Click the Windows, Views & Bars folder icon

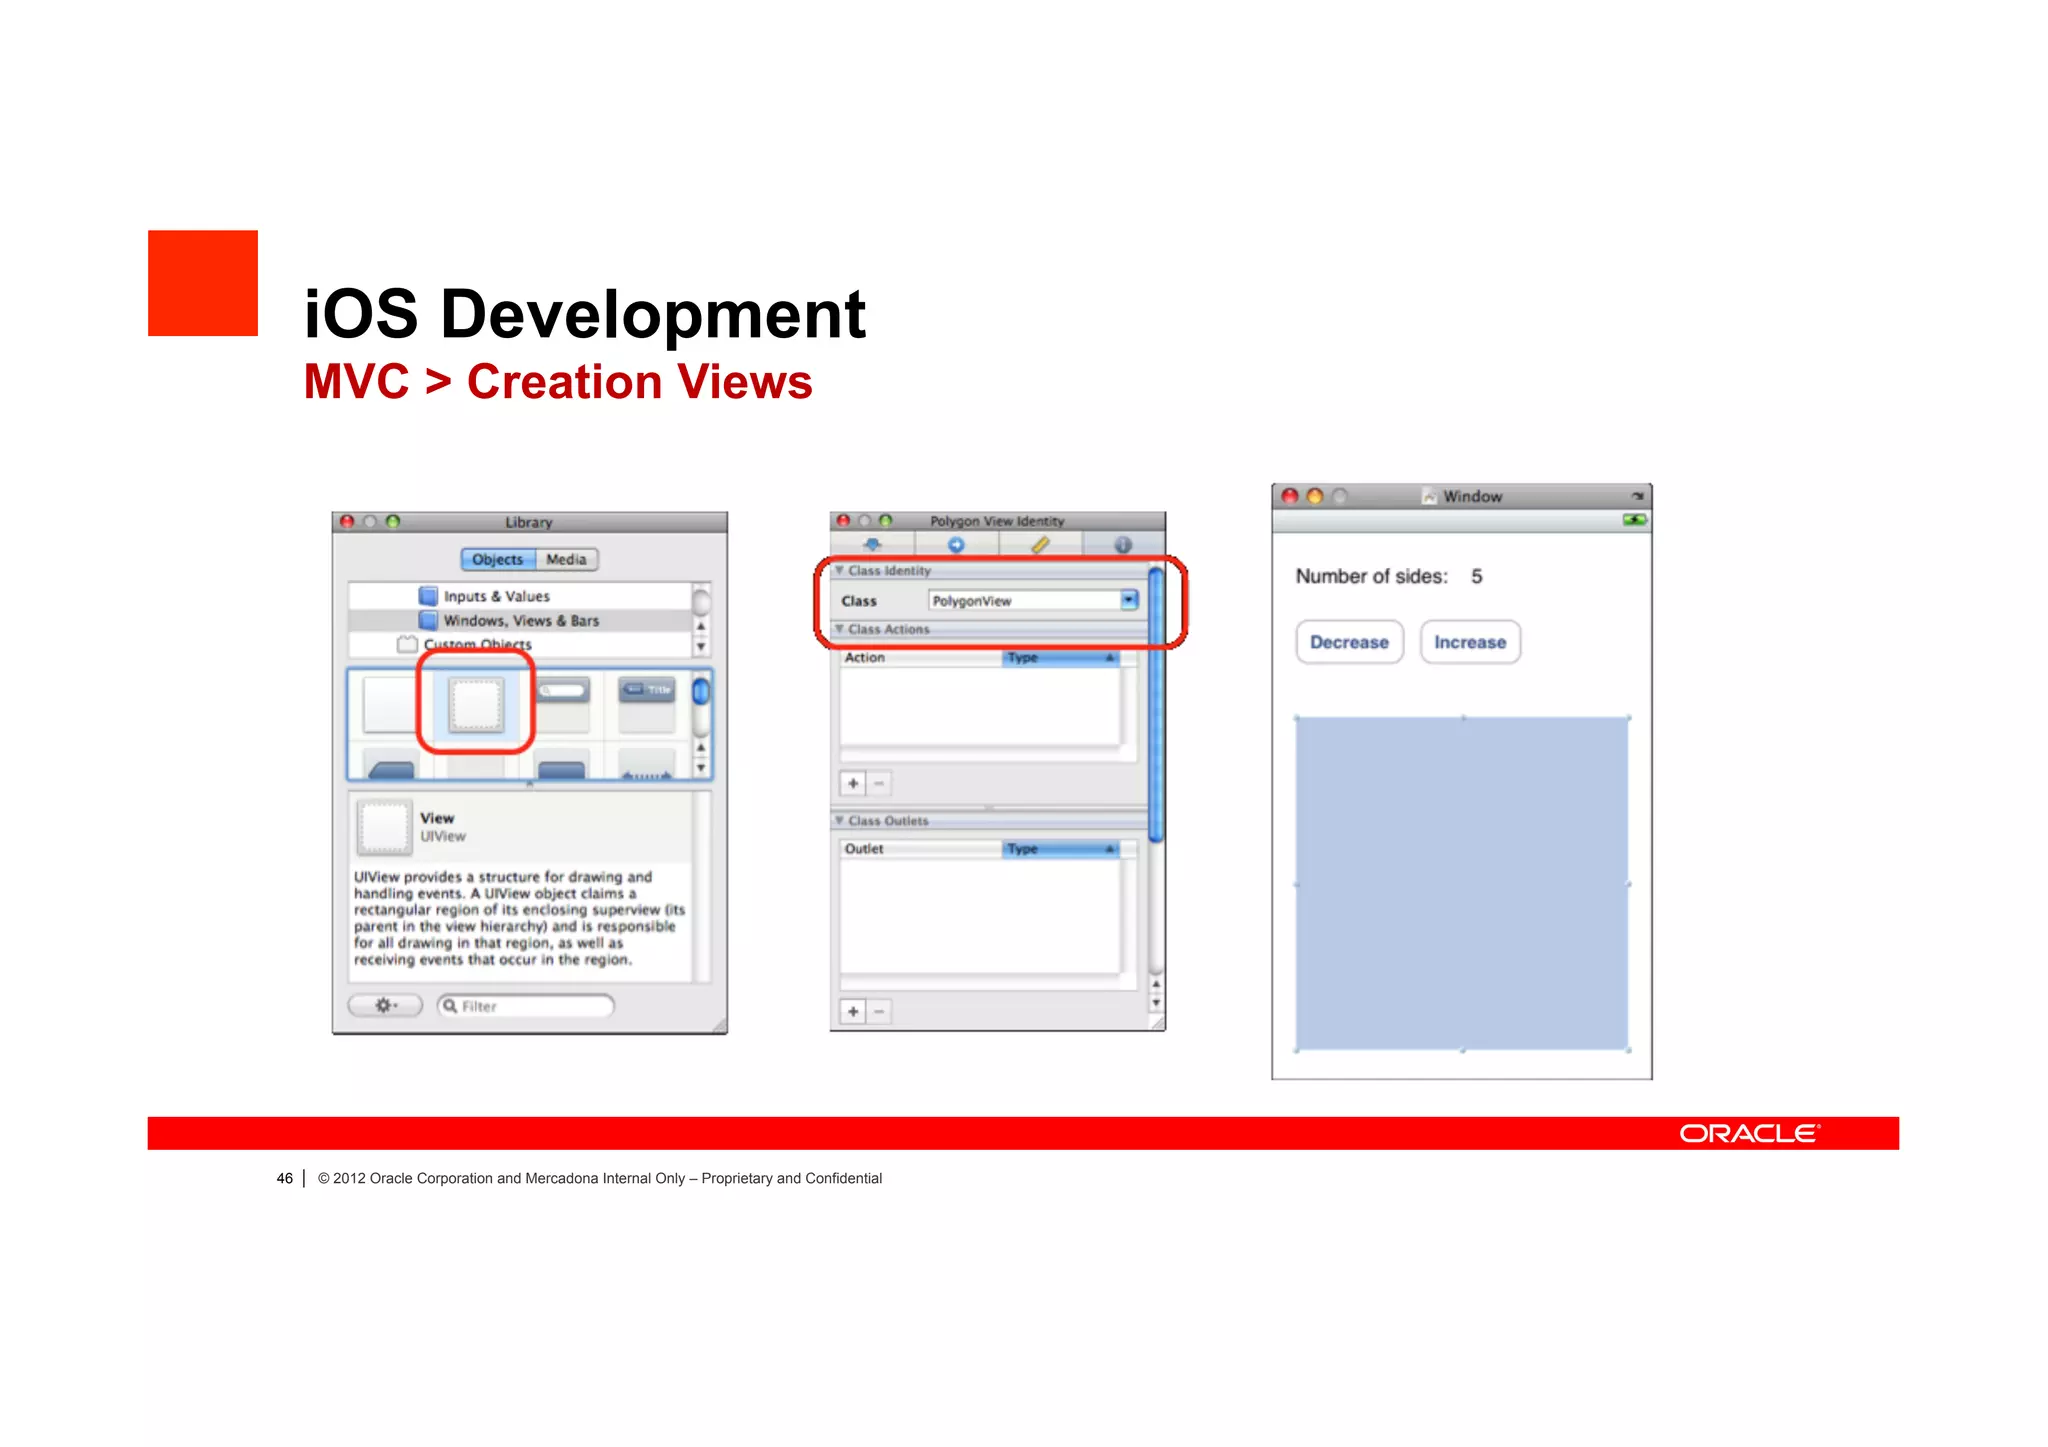[x=428, y=620]
